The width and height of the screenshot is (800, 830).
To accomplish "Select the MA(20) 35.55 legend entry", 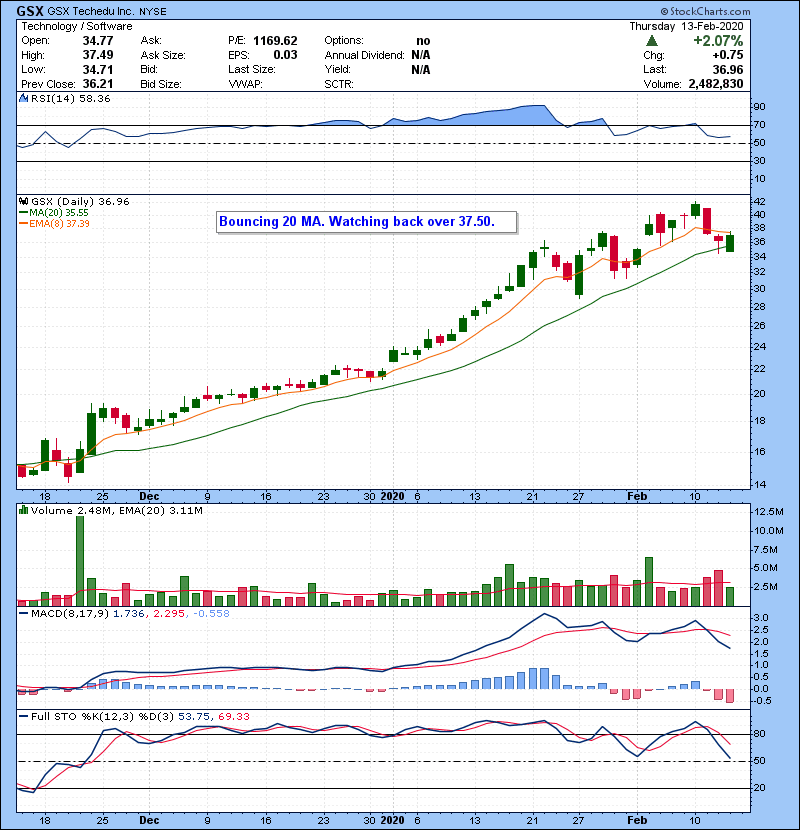I will pyautogui.click(x=54, y=212).
